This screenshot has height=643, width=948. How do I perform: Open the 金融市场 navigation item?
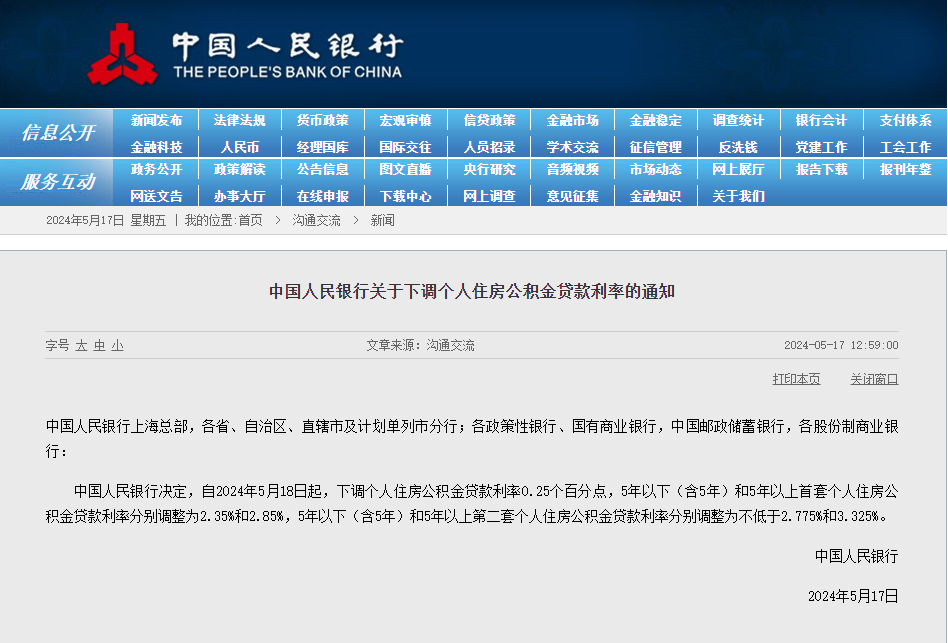tap(571, 120)
